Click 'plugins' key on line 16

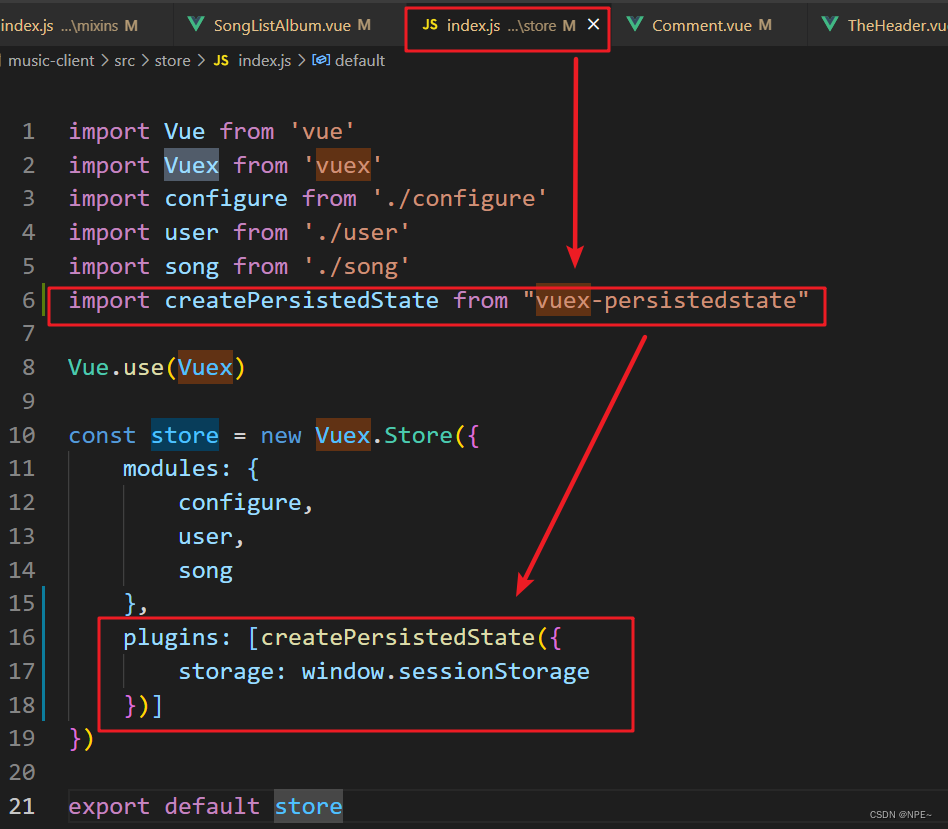tap(172, 638)
